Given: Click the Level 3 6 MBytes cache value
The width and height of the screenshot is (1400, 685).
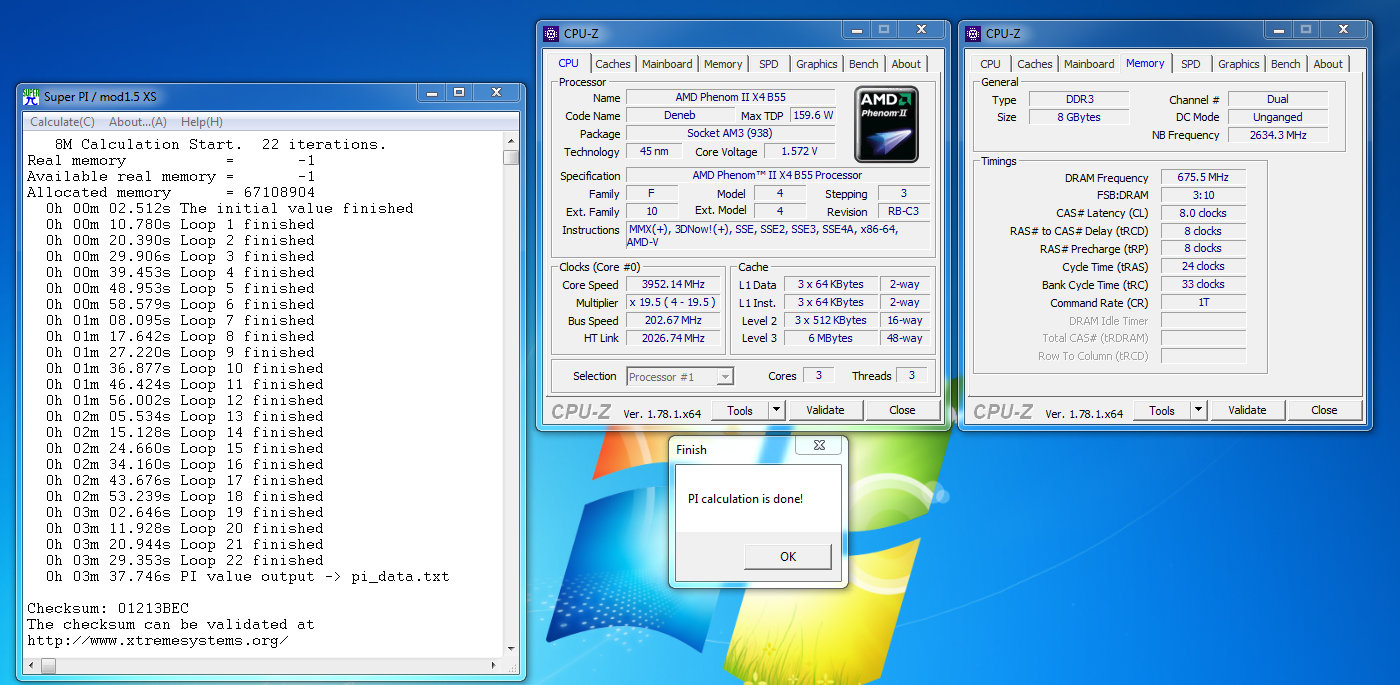Looking at the screenshot, I should point(832,338).
